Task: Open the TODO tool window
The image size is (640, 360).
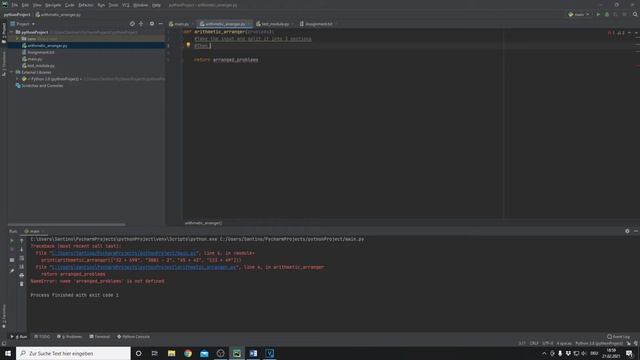Action: point(42,337)
